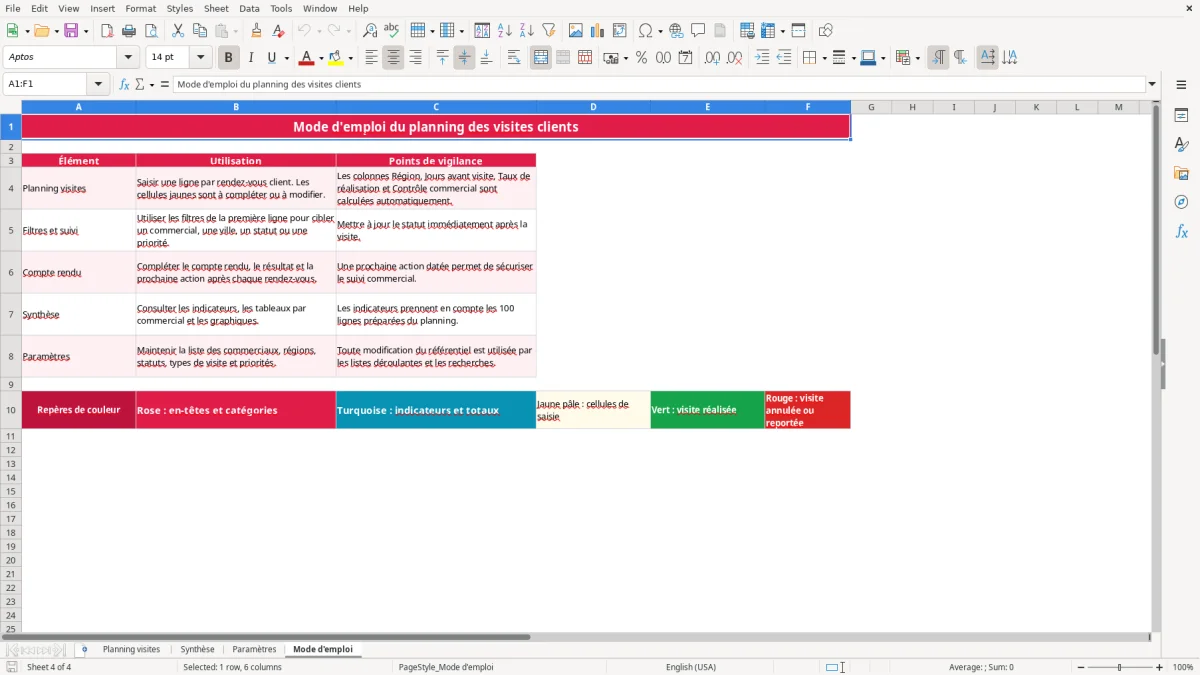Open the Data menu
The width and height of the screenshot is (1200, 675).
(x=249, y=8)
